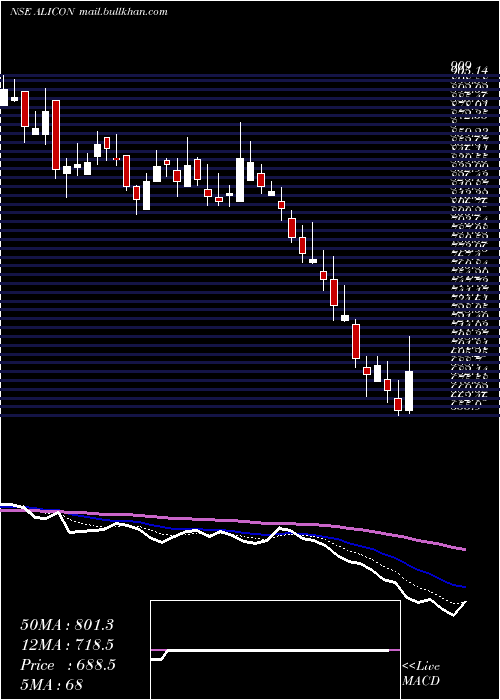500x700 pixels.
Task: Select the 5MA : 68 readout
Action: point(51,685)
